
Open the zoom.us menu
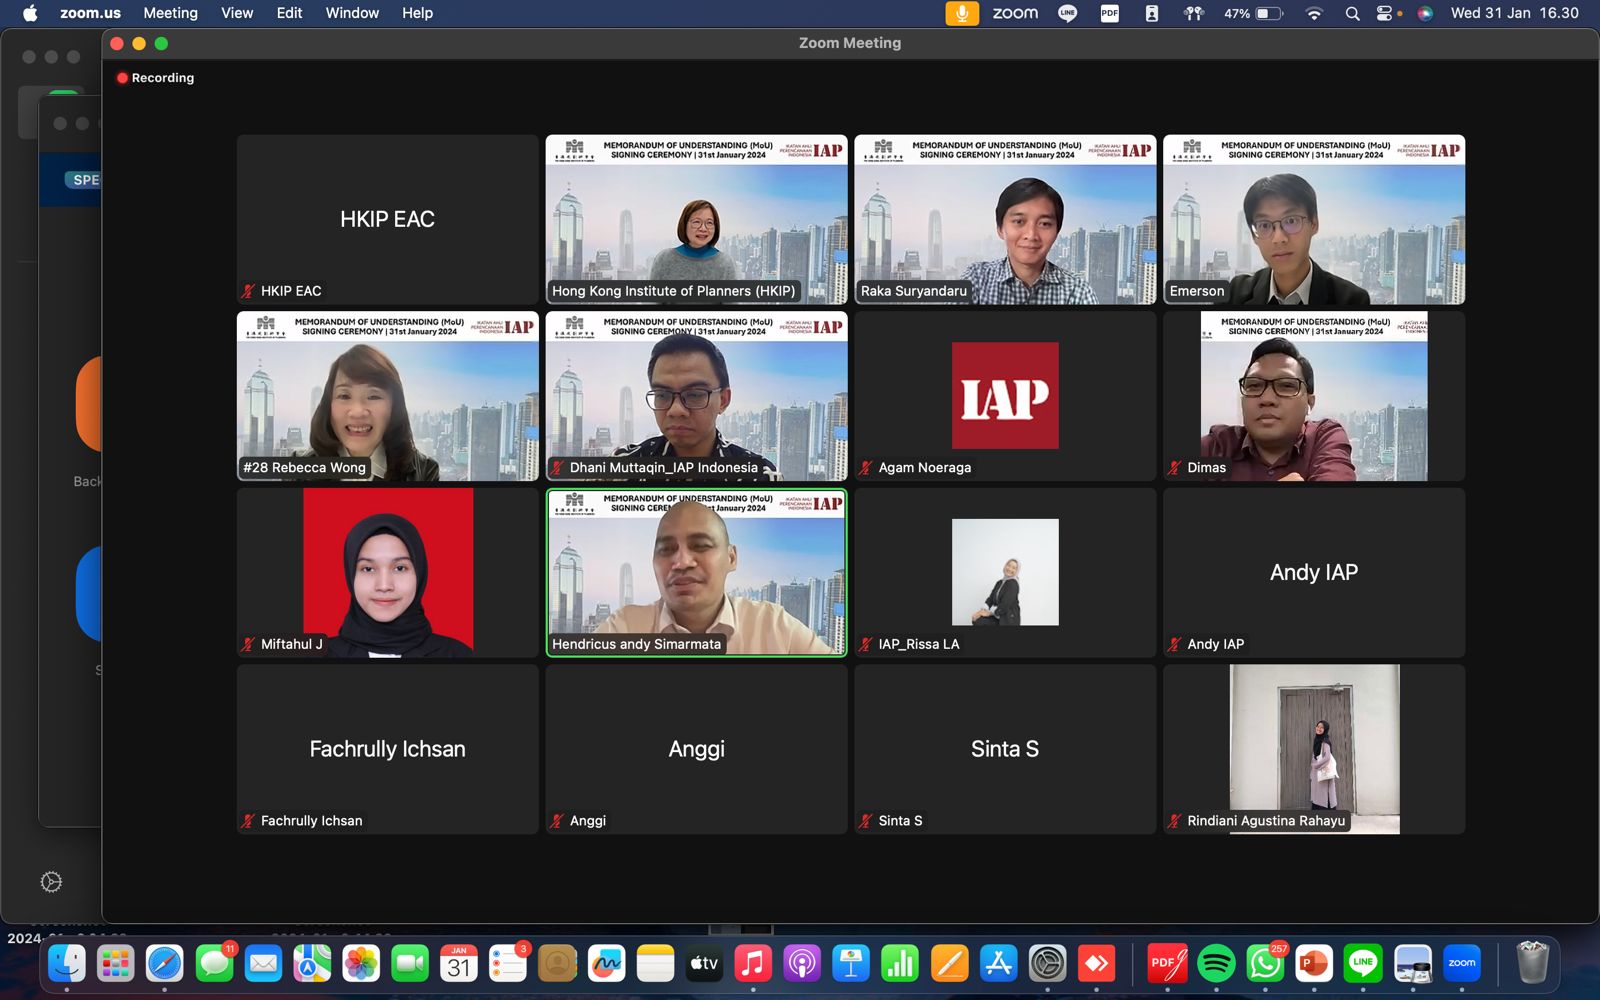[x=90, y=13]
